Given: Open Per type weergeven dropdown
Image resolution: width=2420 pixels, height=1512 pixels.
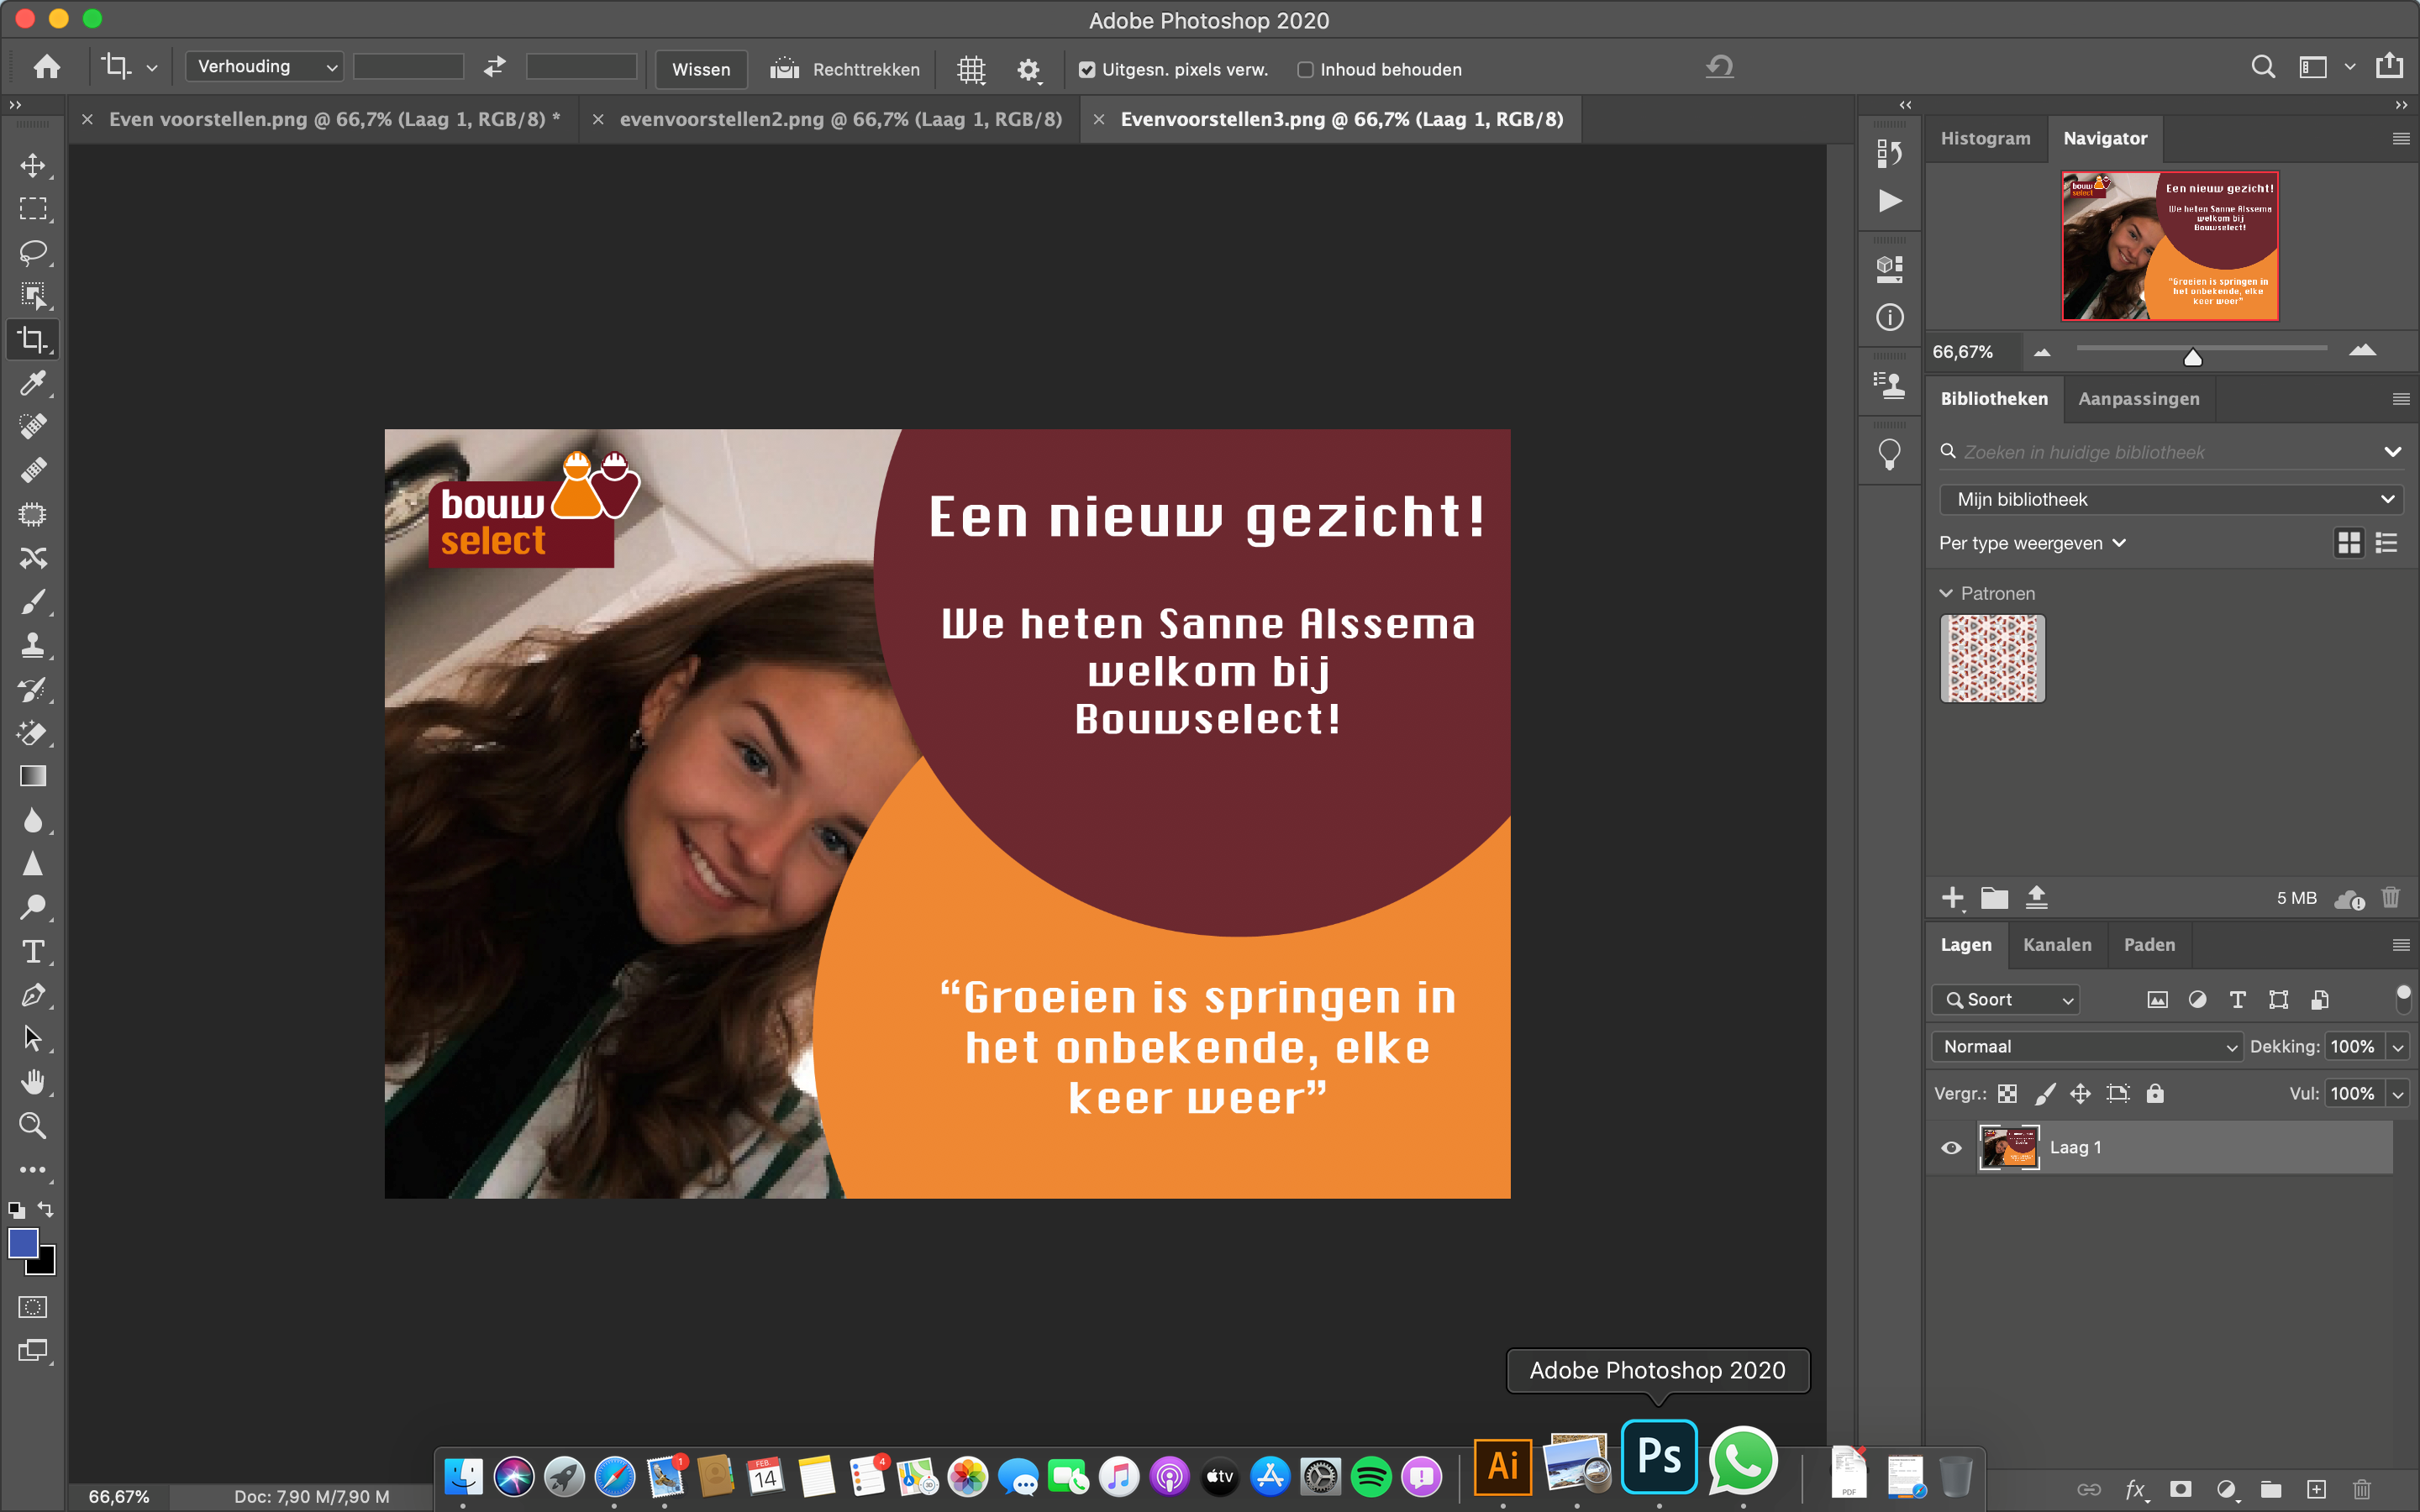Looking at the screenshot, I should tap(2032, 543).
